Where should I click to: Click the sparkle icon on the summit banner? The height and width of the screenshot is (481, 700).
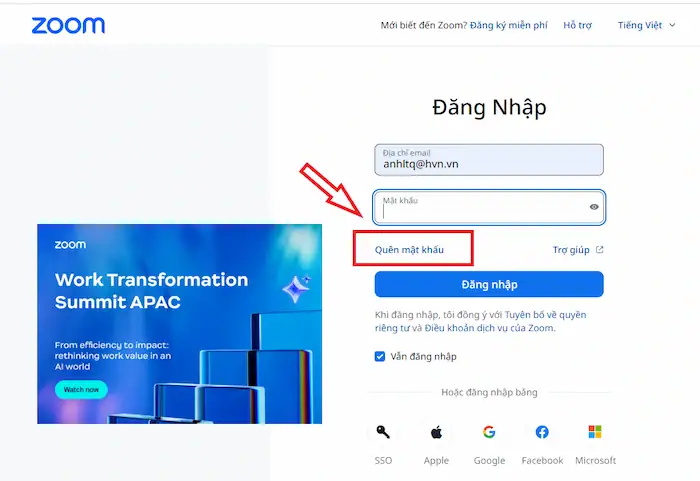click(x=295, y=289)
